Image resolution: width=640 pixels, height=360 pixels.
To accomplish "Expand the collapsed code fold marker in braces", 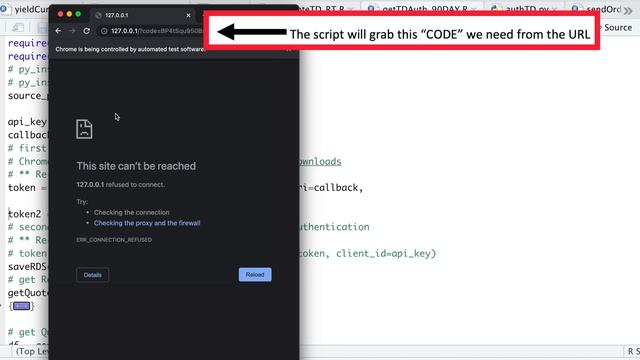I will click(22, 306).
